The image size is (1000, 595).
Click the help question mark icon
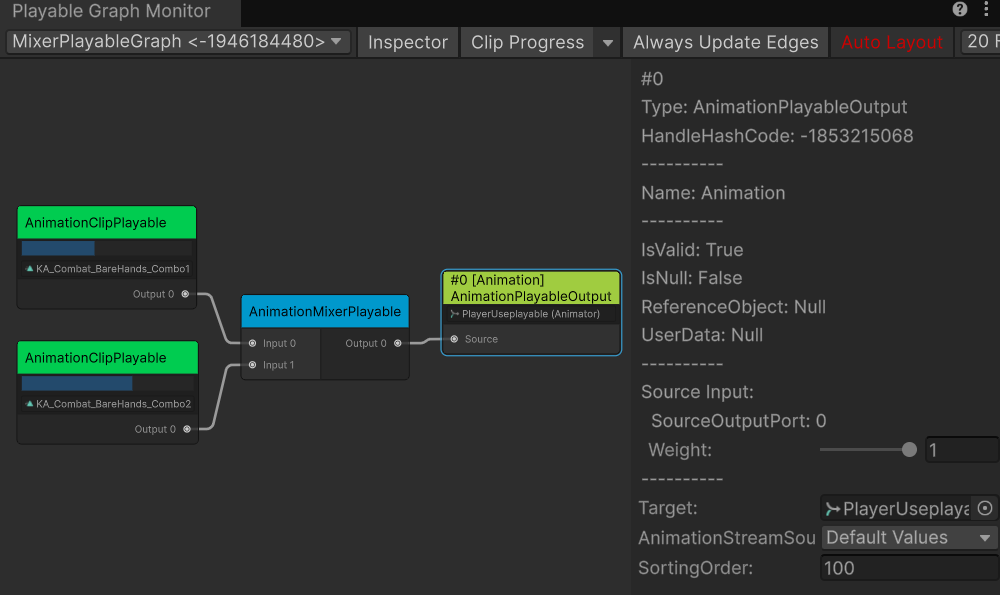coord(960,10)
